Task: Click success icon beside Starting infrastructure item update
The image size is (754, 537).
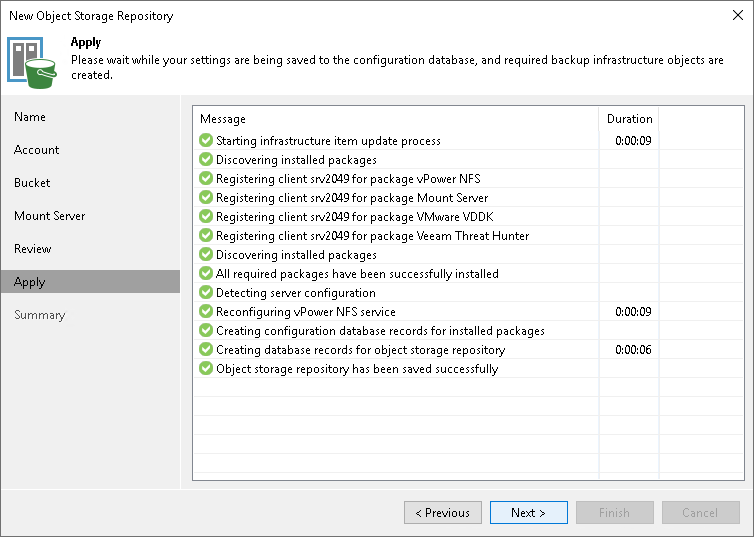Action: click(206, 140)
